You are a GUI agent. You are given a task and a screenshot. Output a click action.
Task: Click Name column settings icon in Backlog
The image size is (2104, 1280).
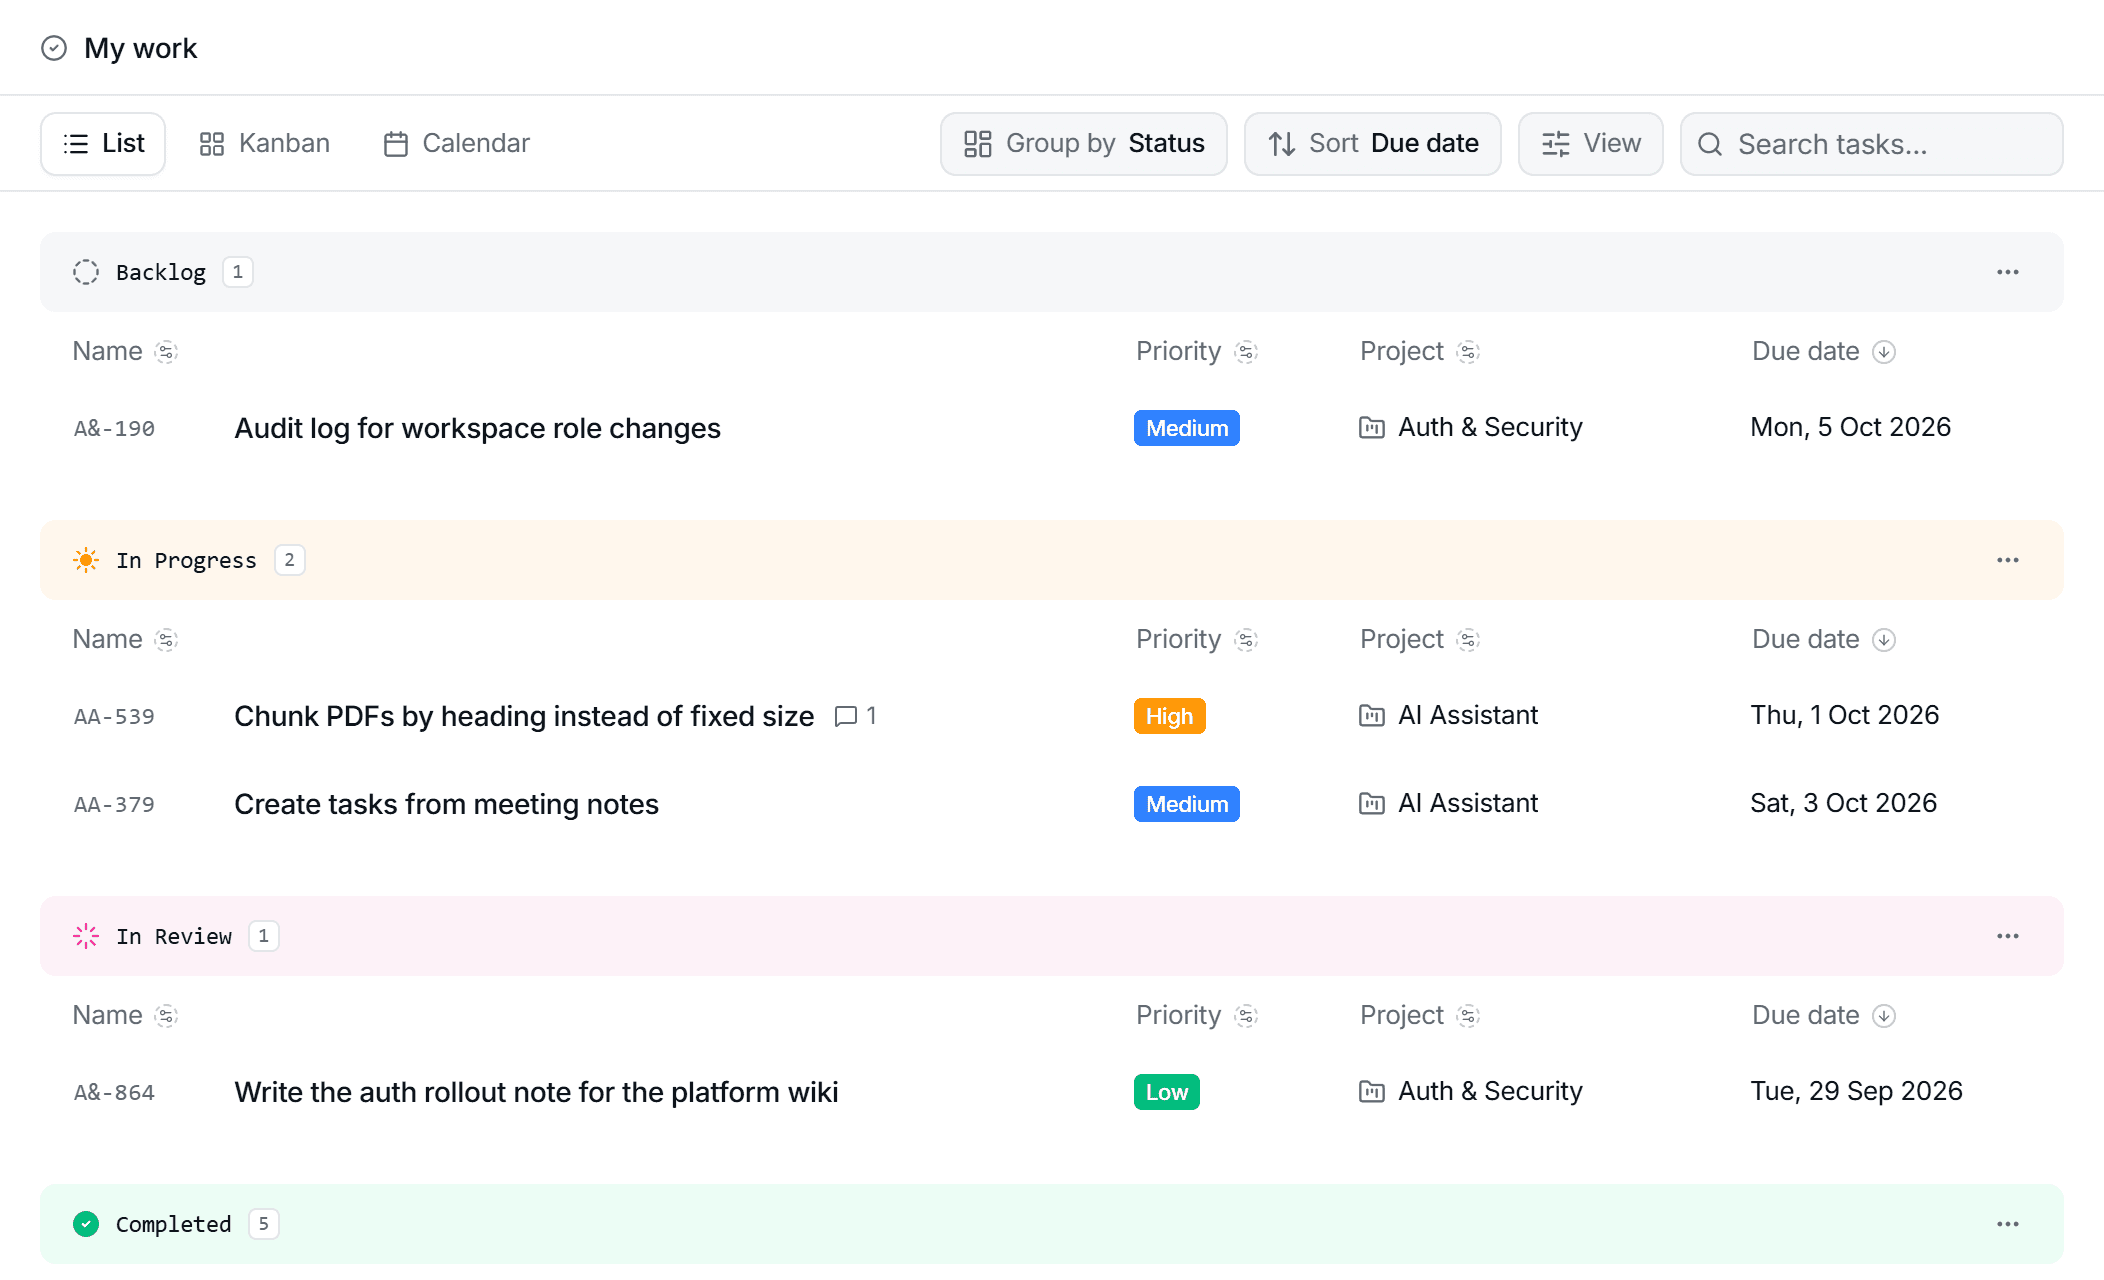[166, 352]
